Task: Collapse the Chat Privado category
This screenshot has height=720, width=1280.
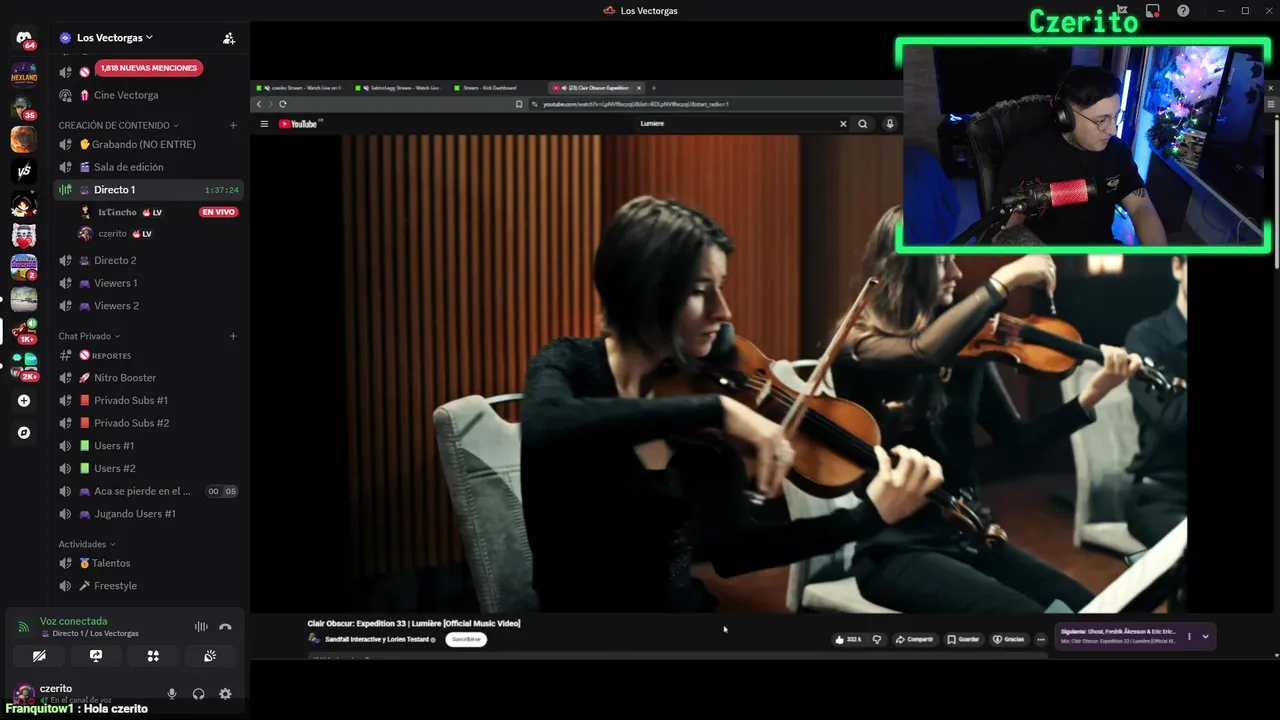Action: (x=89, y=336)
